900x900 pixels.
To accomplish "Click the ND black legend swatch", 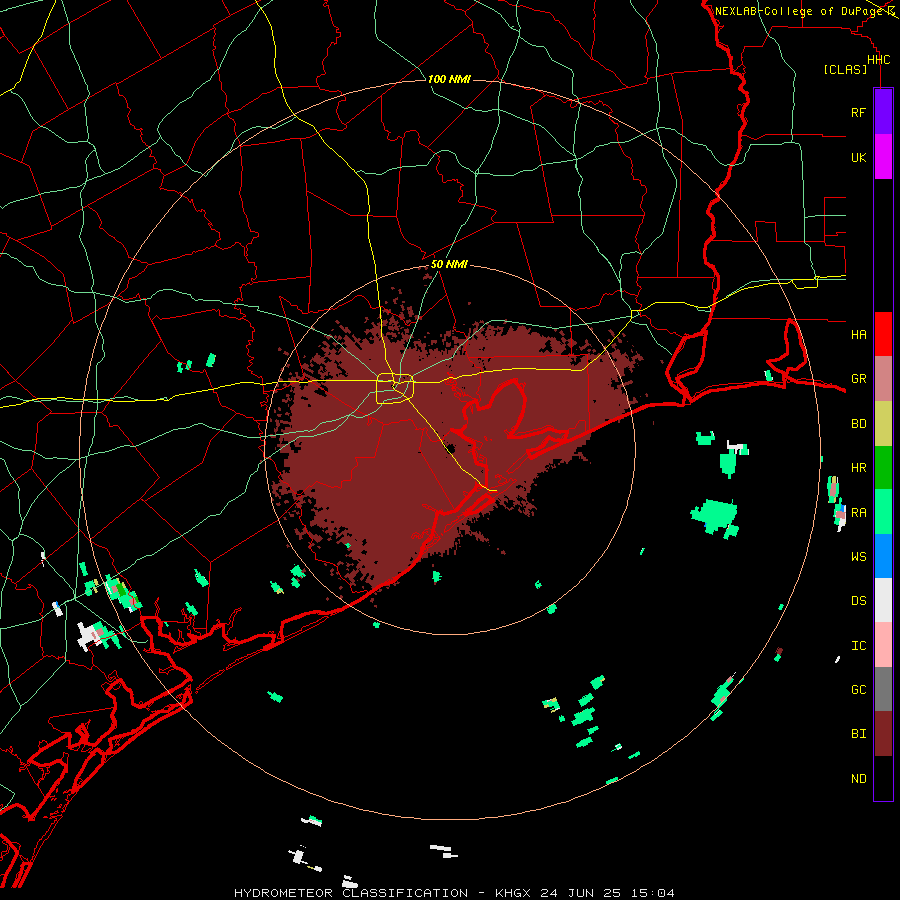I will tap(883, 778).
